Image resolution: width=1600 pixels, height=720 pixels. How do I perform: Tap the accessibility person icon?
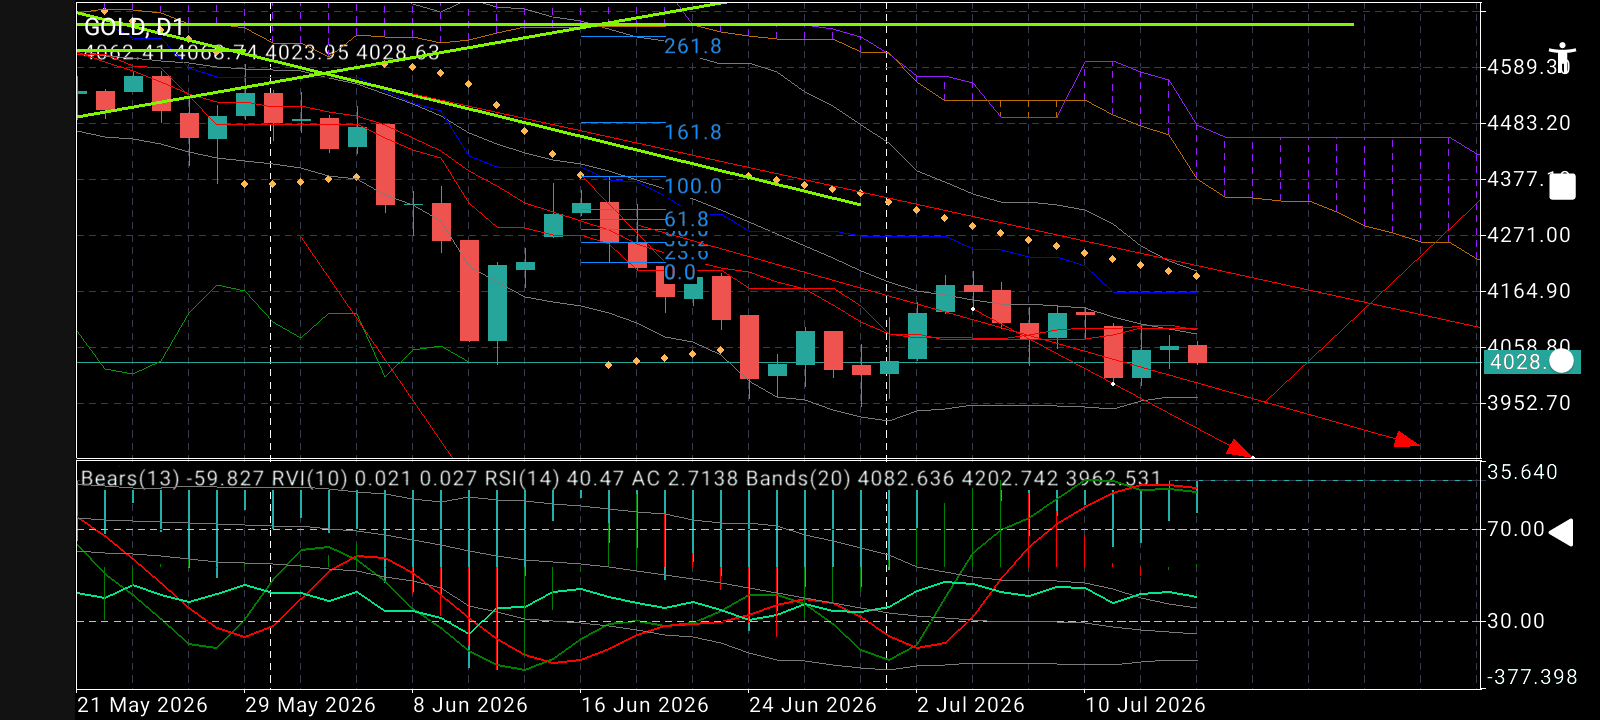[x=1561, y=58]
